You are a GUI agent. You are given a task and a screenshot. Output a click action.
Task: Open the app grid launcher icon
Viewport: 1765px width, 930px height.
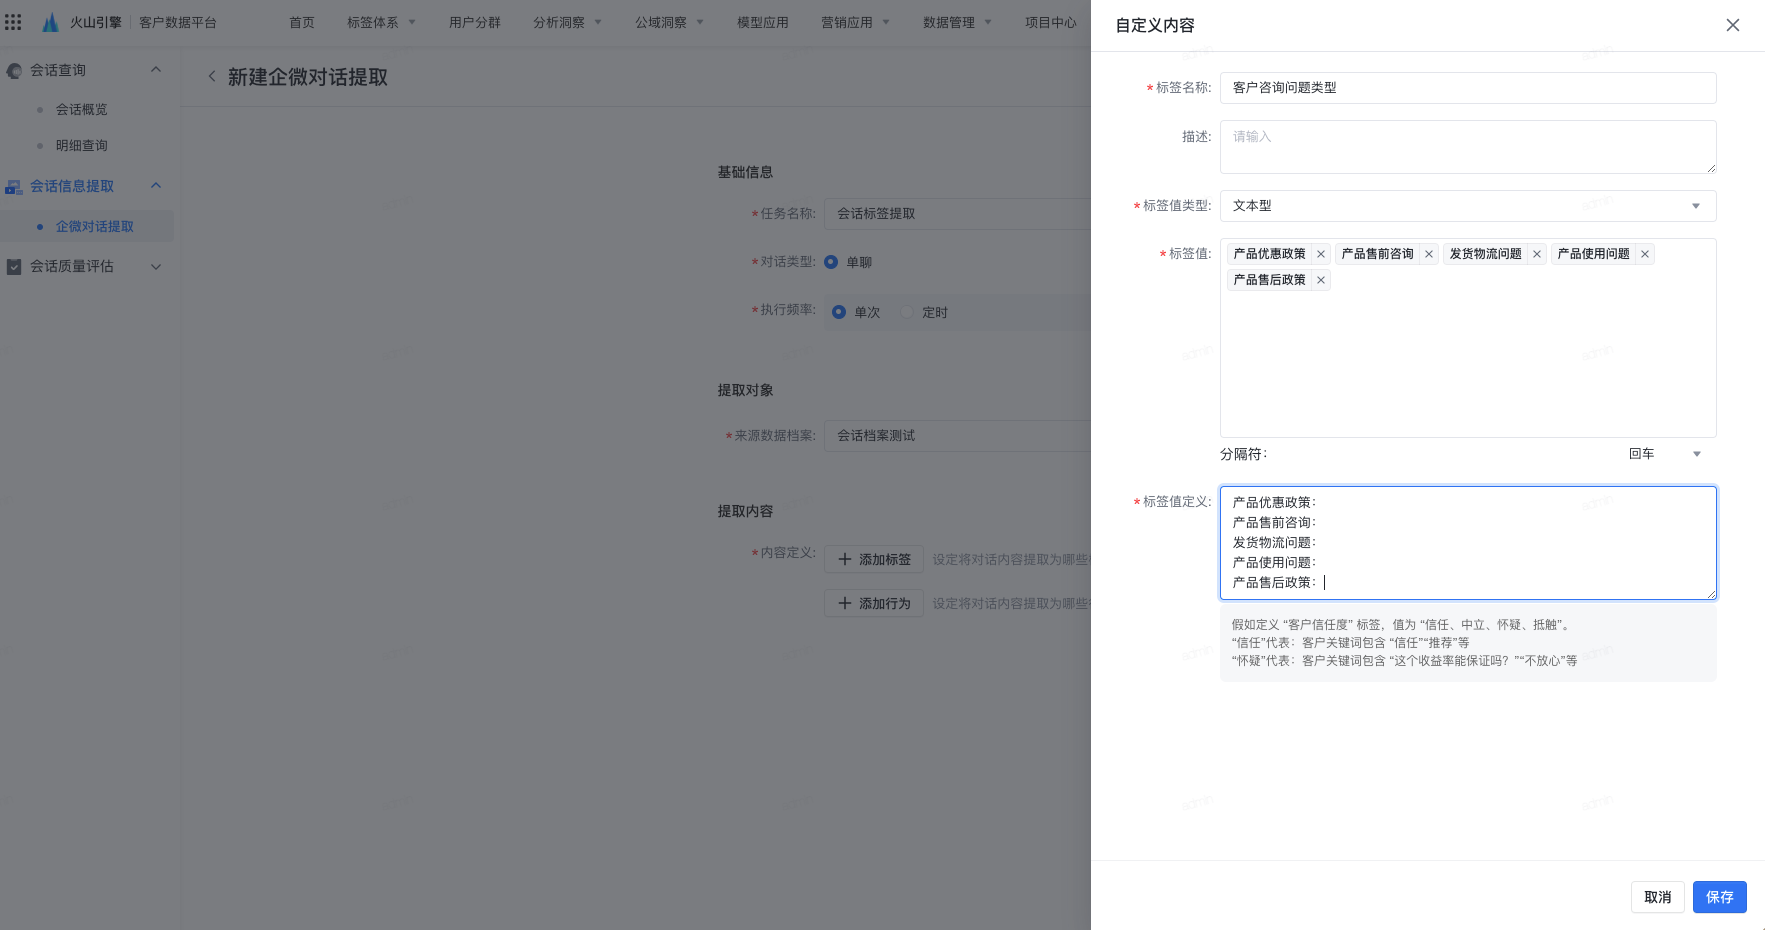13,22
